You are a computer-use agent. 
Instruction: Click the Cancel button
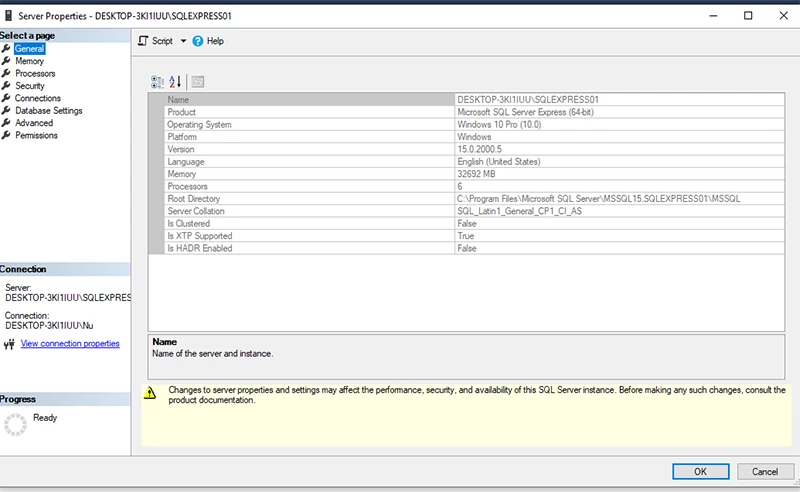[765, 472]
